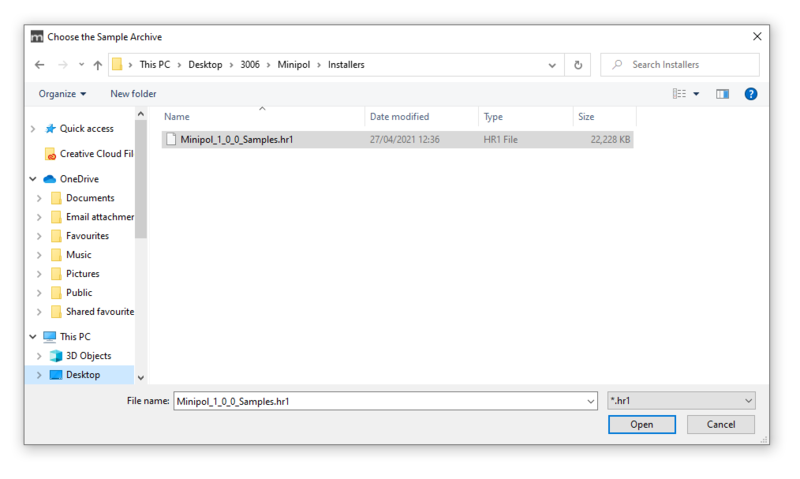Collapse the OneDrive tree node

click(x=33, y=179)
